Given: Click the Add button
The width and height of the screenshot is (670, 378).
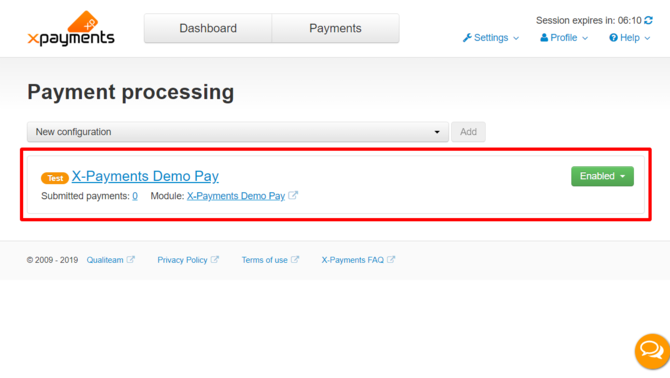Looking at the screenshot, I should pyautogui.click(x=468, y=132).
